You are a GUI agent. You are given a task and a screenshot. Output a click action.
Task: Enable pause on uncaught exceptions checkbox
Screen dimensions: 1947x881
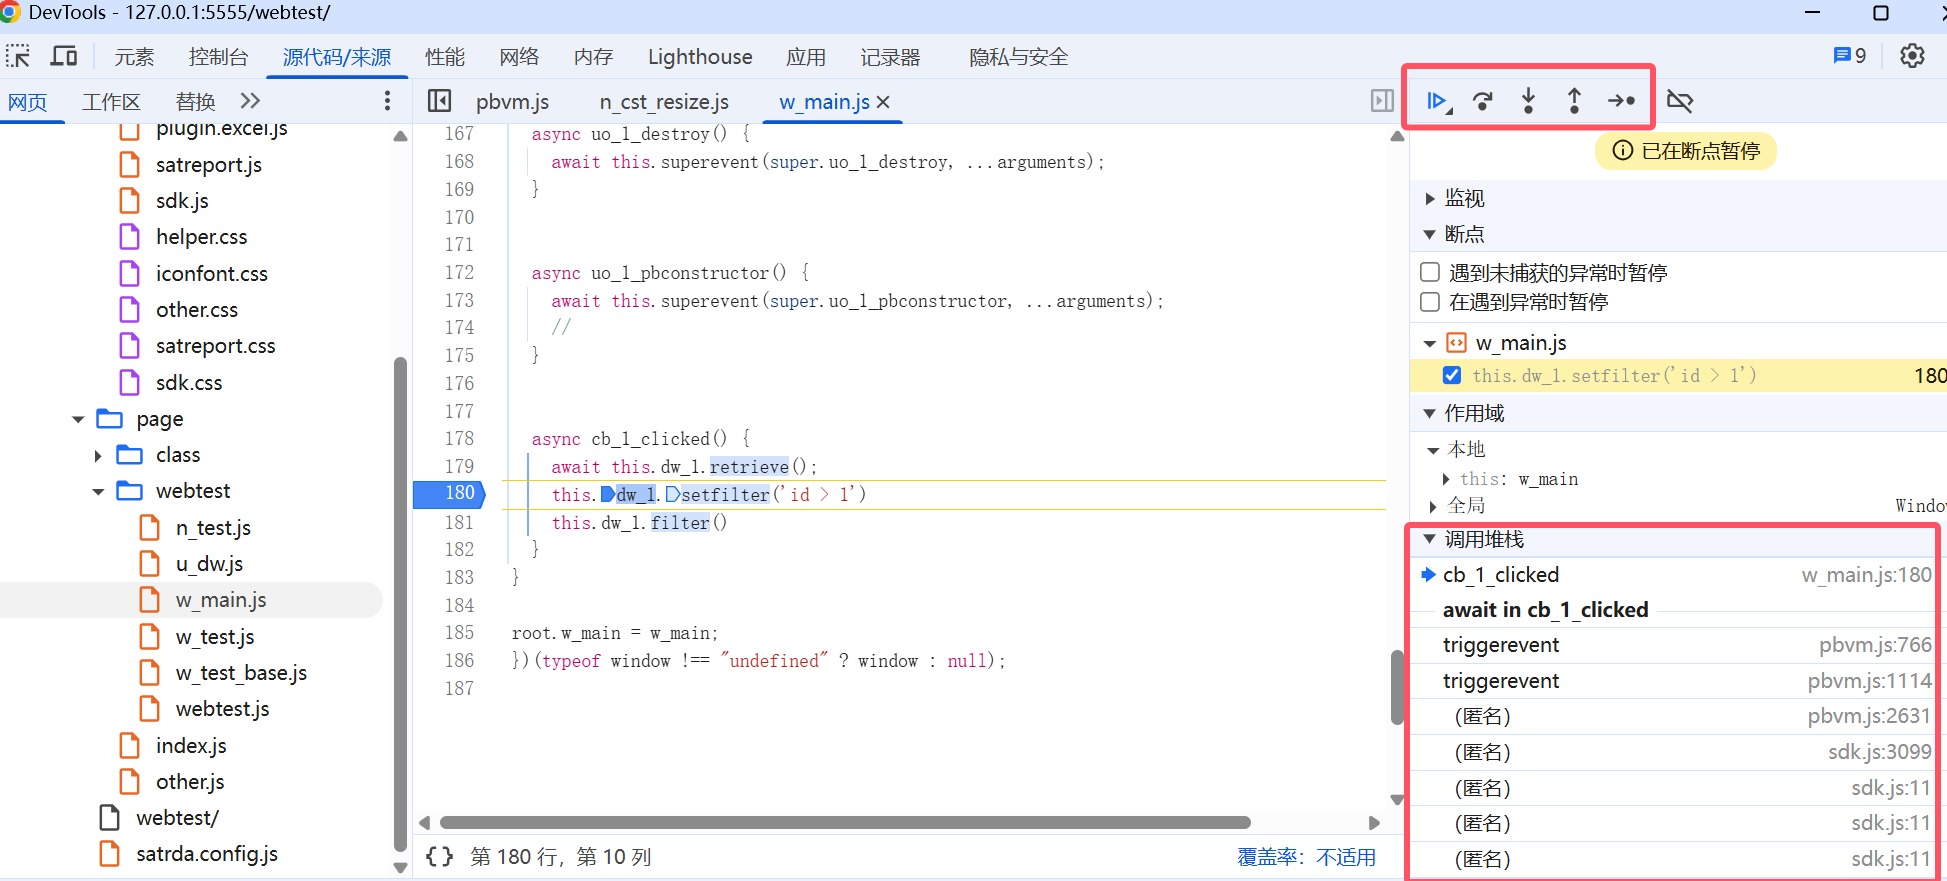(1430, 273)
